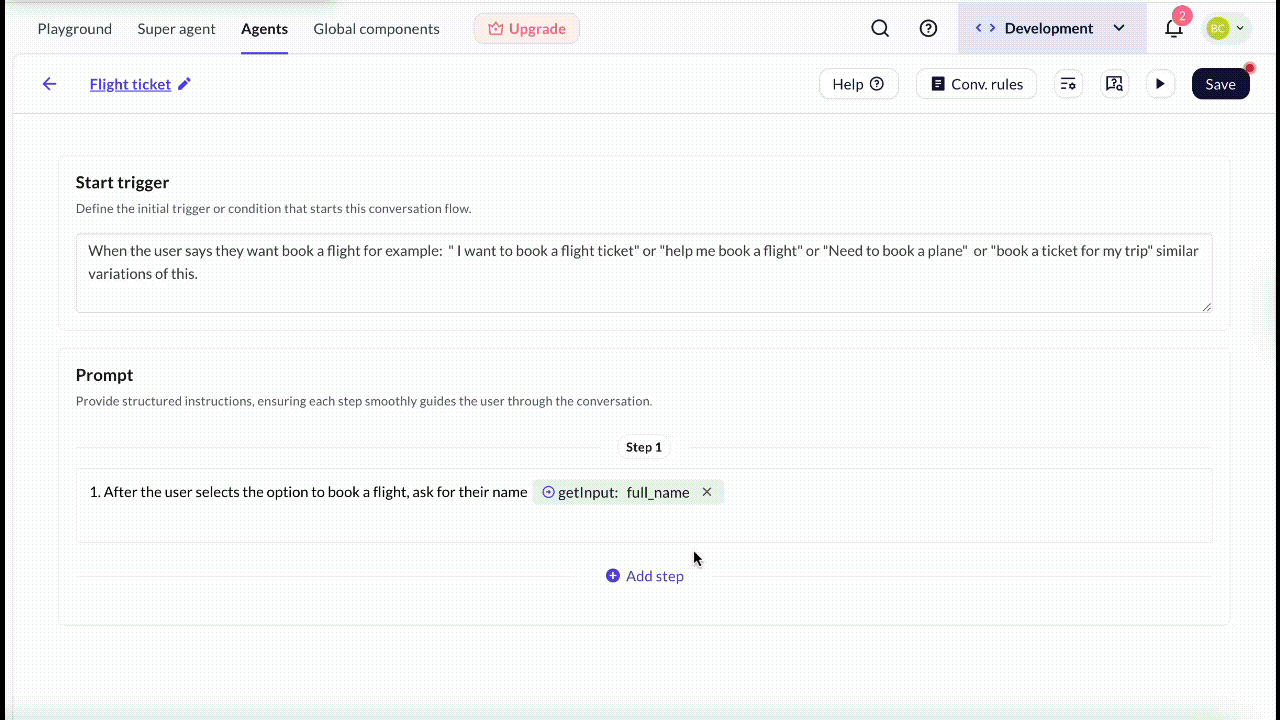
Task: Run the agent with the play icon
Action: pos(1160,84)
